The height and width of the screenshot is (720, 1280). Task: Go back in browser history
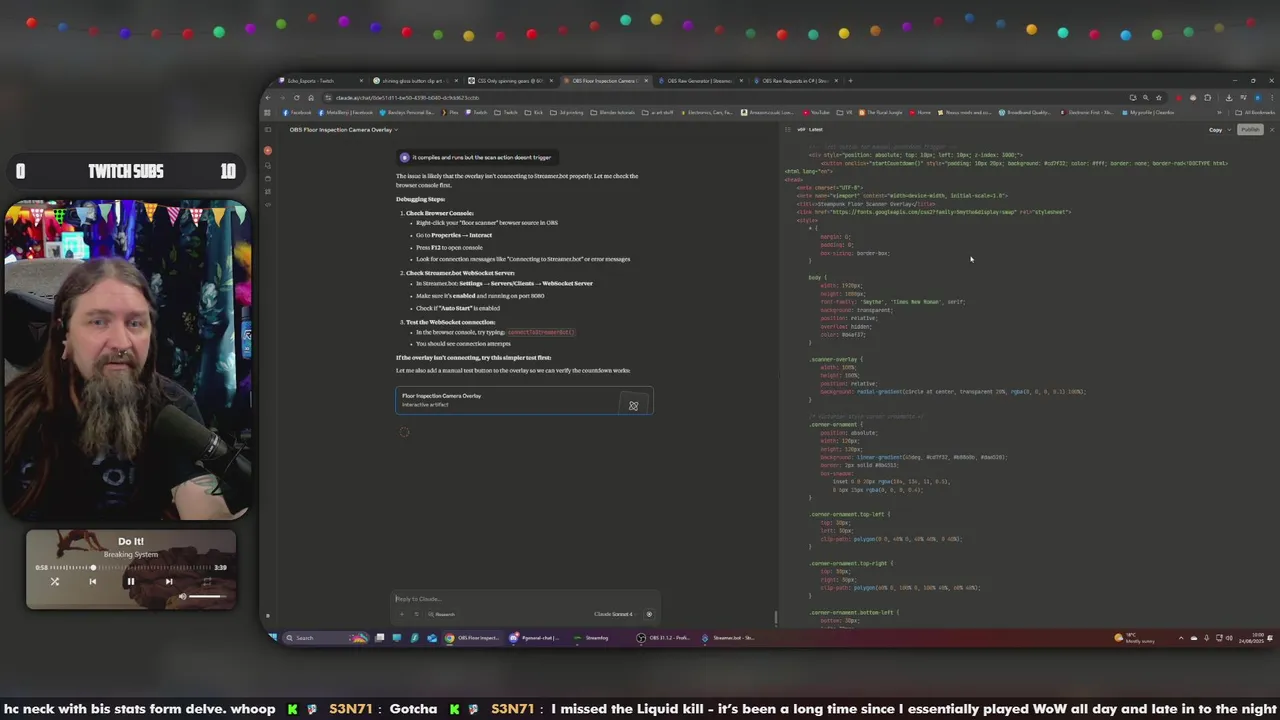[268, 97]
